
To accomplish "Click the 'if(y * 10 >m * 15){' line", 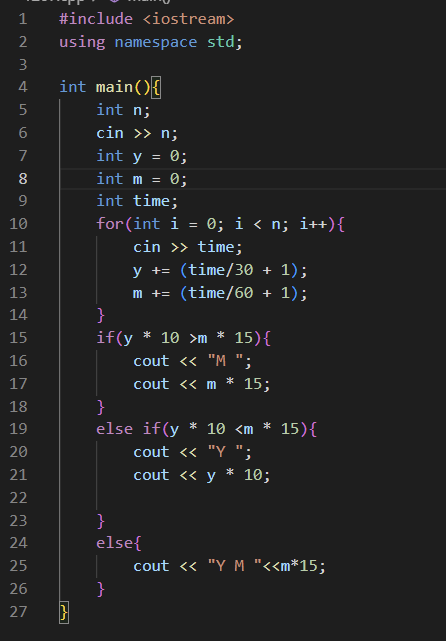I will (x=183, y=338).
